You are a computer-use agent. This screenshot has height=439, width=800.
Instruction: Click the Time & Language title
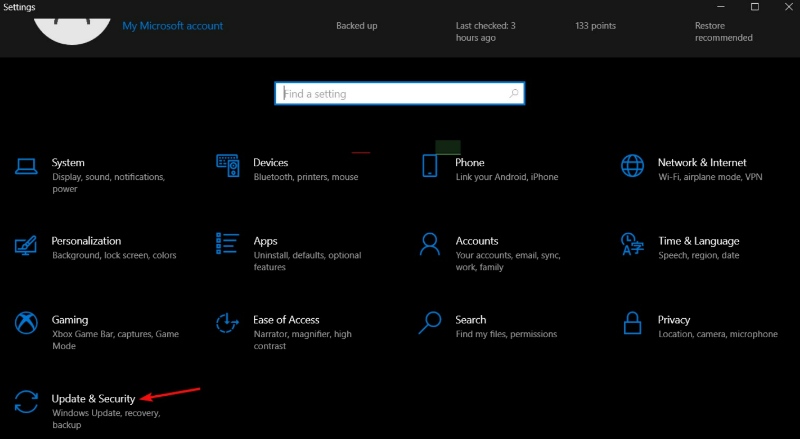coord(698,241)
